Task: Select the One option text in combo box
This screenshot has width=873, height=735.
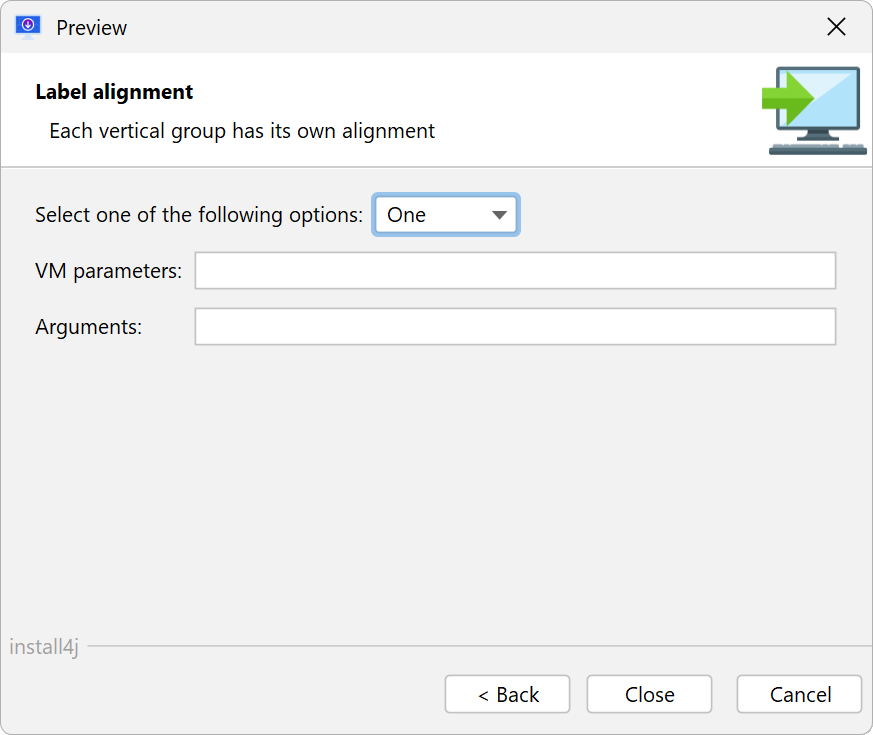Action: click(406, 215)
